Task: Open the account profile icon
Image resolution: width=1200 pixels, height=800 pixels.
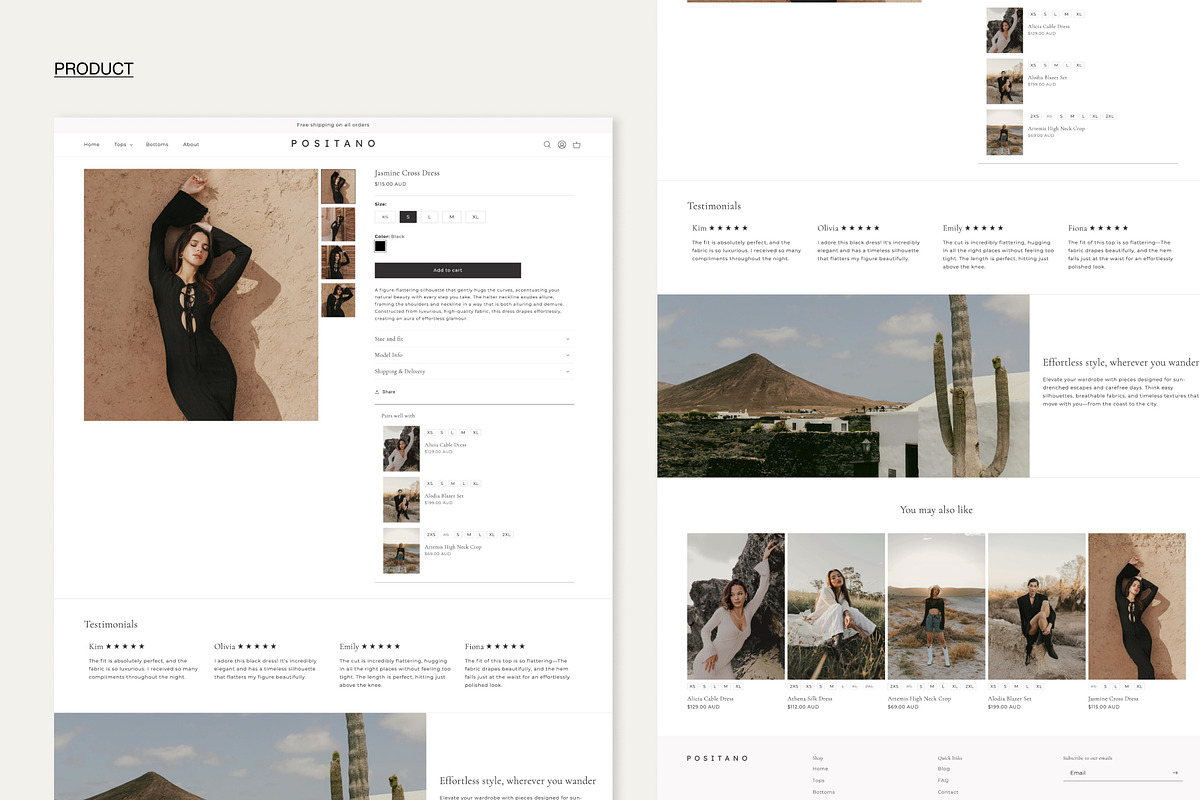Action: (x=562, y=145)
